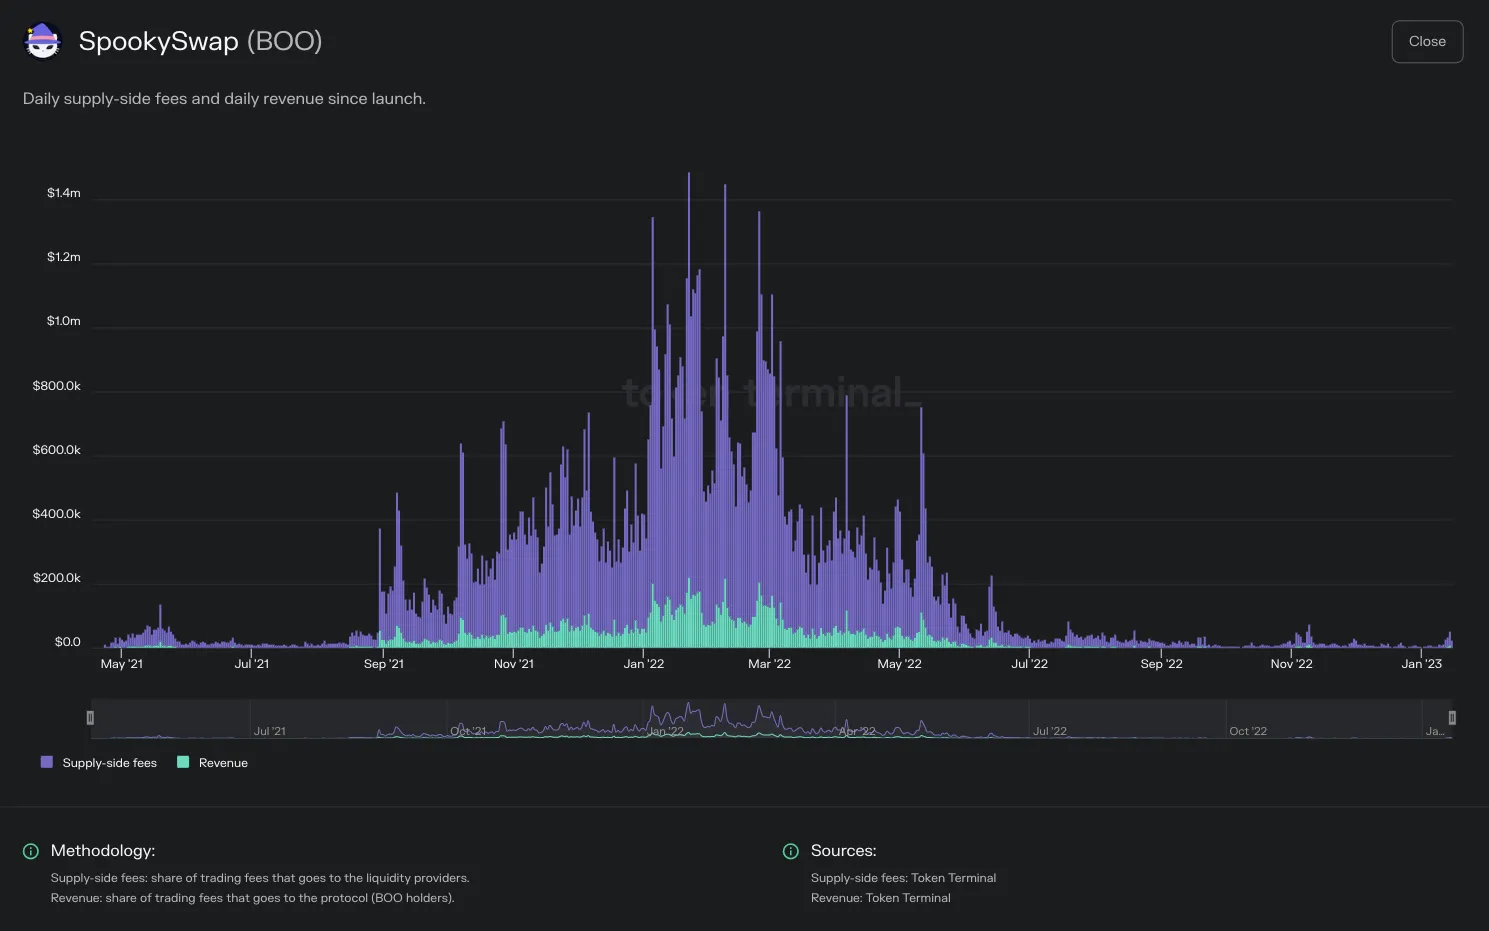The height and width of the screenshot is (931, 1489).
Task: Click the Supply-side fees: Token Terminal source
Action: tap(904, 878)
